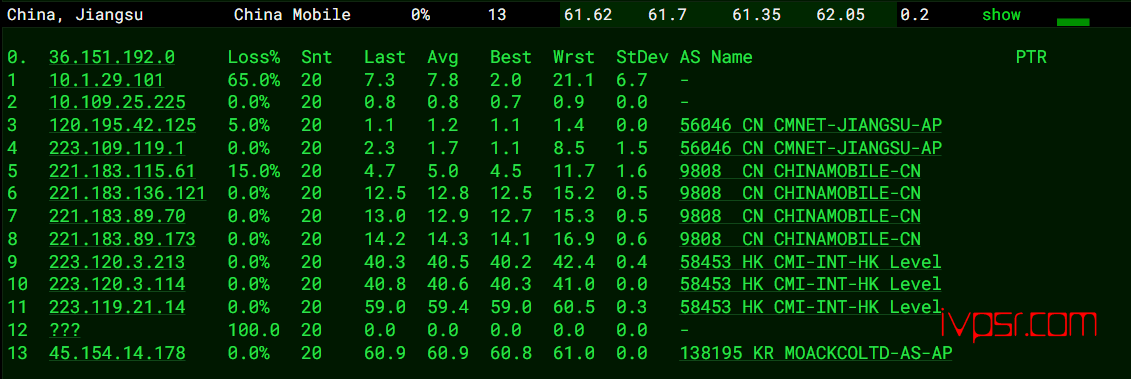The image size is (1131, 379).
Task: Open hop 10 IP link 223.120.3.114
Action: tap(117, 284)
